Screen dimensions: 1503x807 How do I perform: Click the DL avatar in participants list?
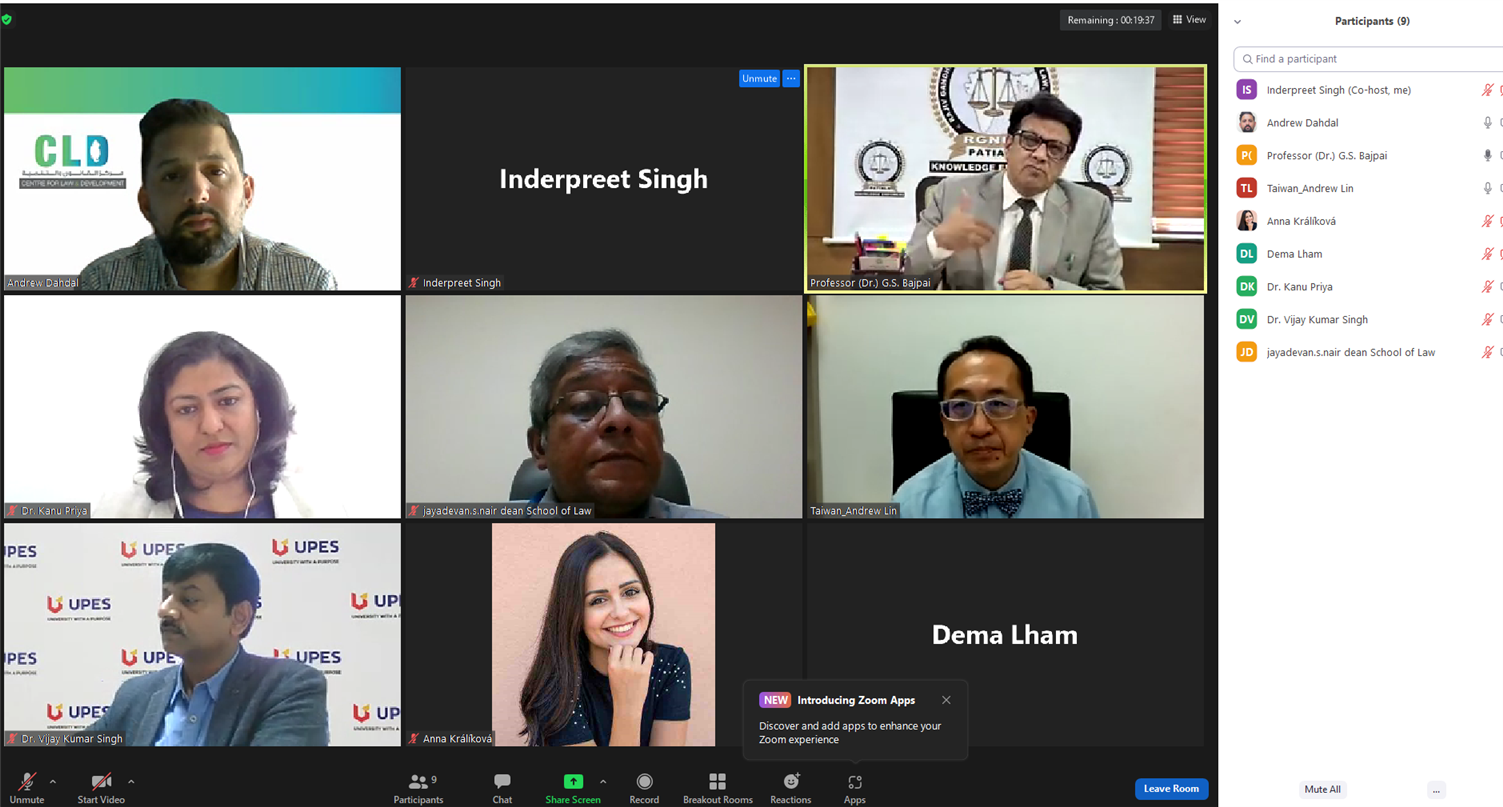[x=1247, y=254]
